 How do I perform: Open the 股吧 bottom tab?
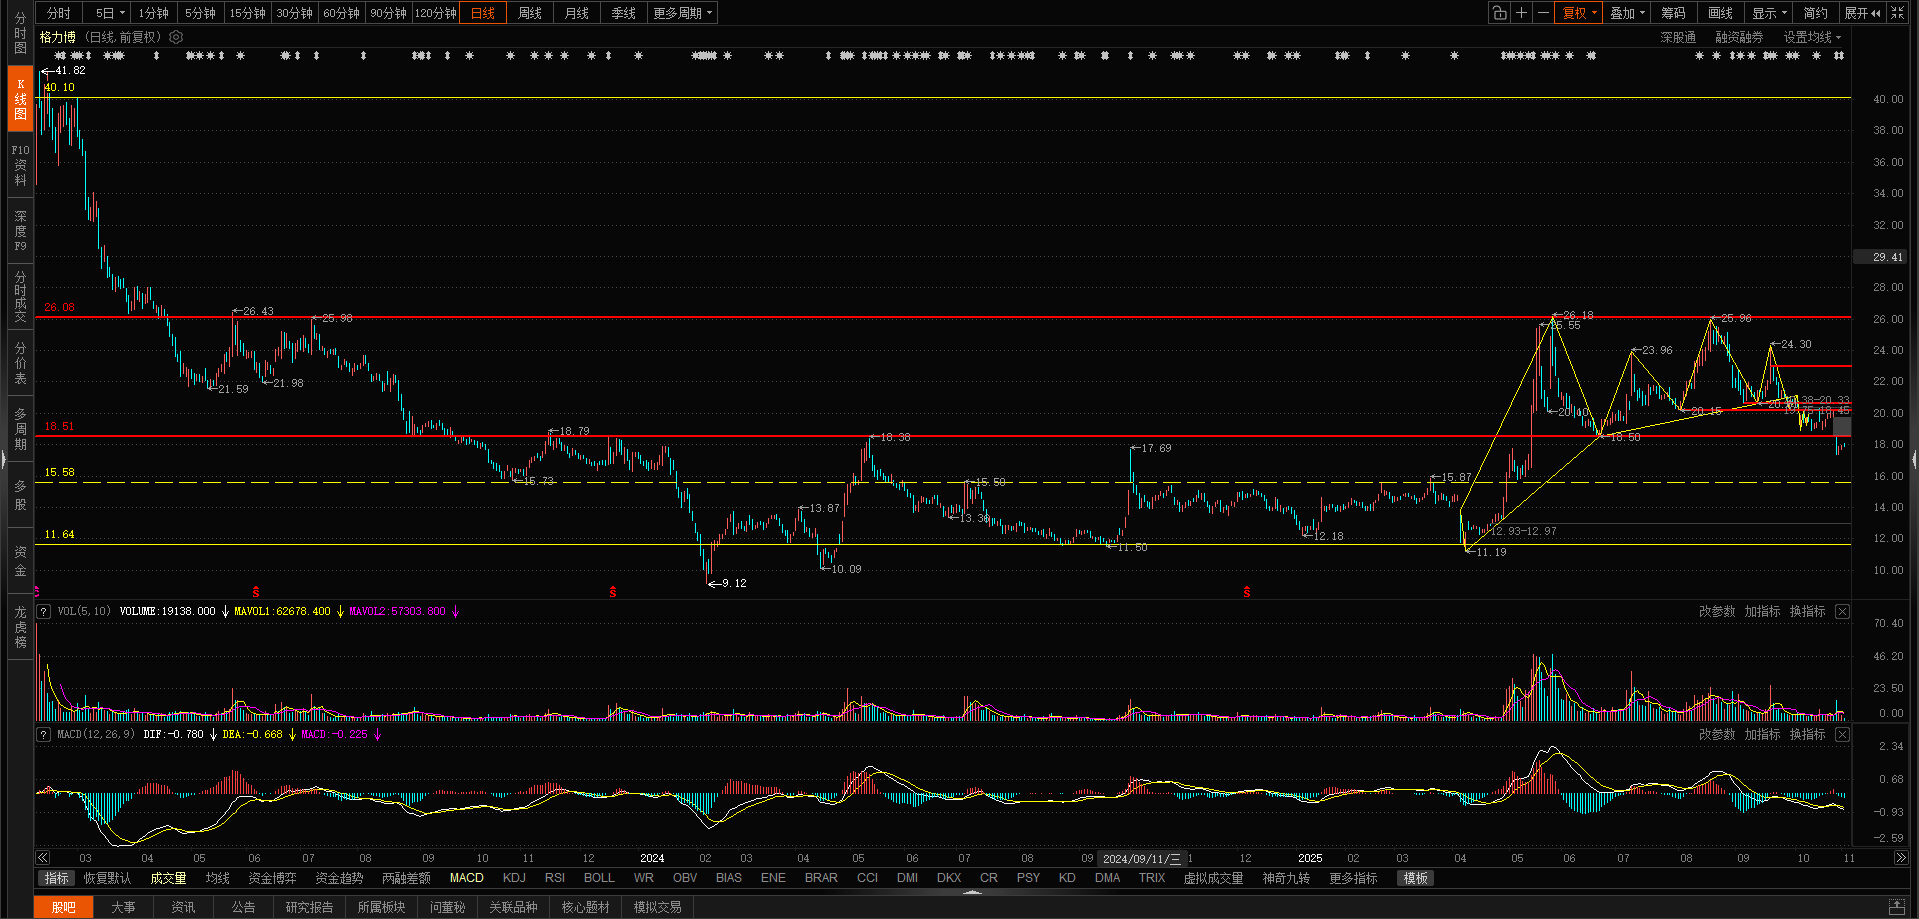64,907
